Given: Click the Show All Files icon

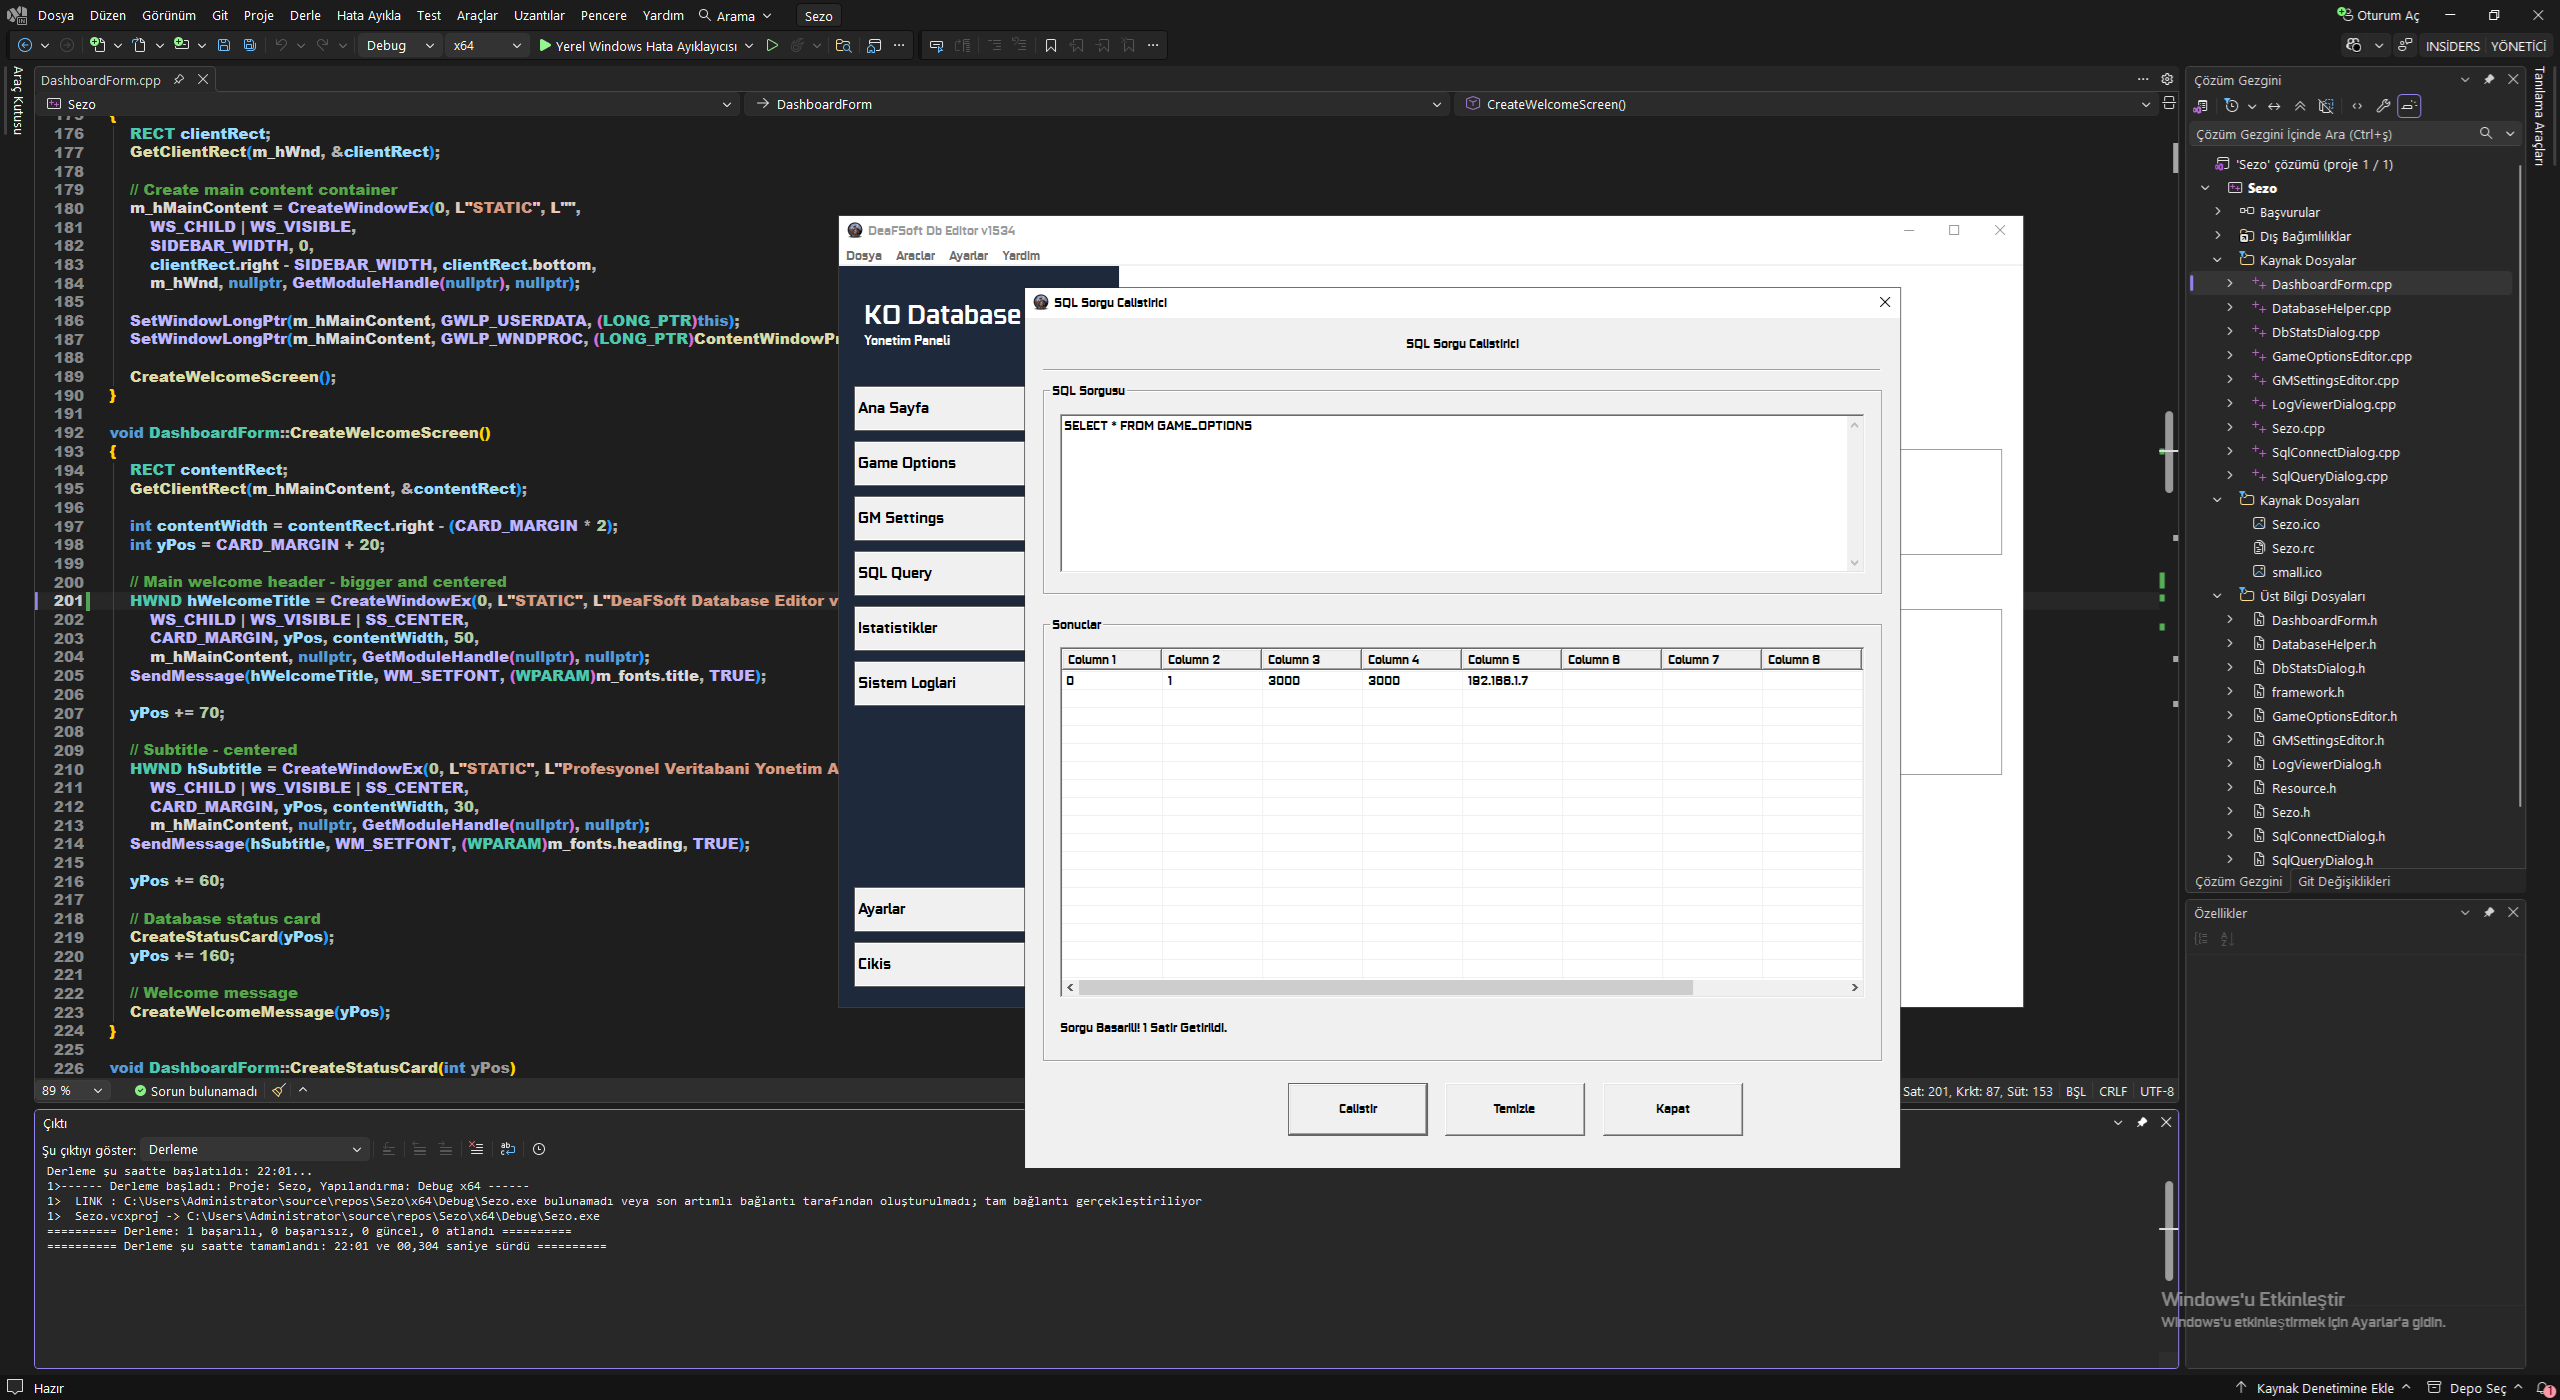Looking at the screenshot, I should (x=2326, y=106).
